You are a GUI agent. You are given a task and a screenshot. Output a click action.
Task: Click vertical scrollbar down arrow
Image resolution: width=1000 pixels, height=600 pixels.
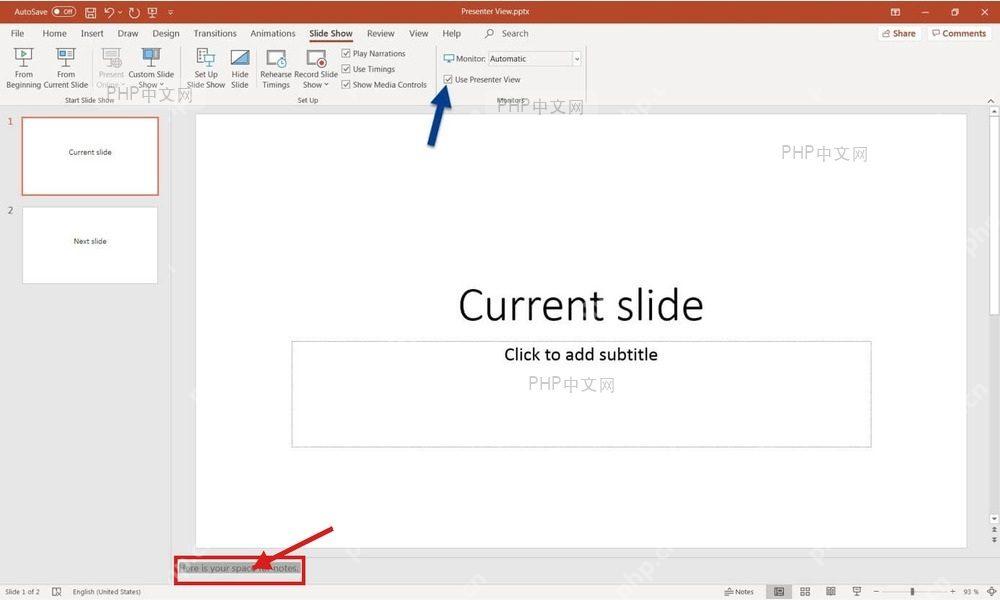994,519
